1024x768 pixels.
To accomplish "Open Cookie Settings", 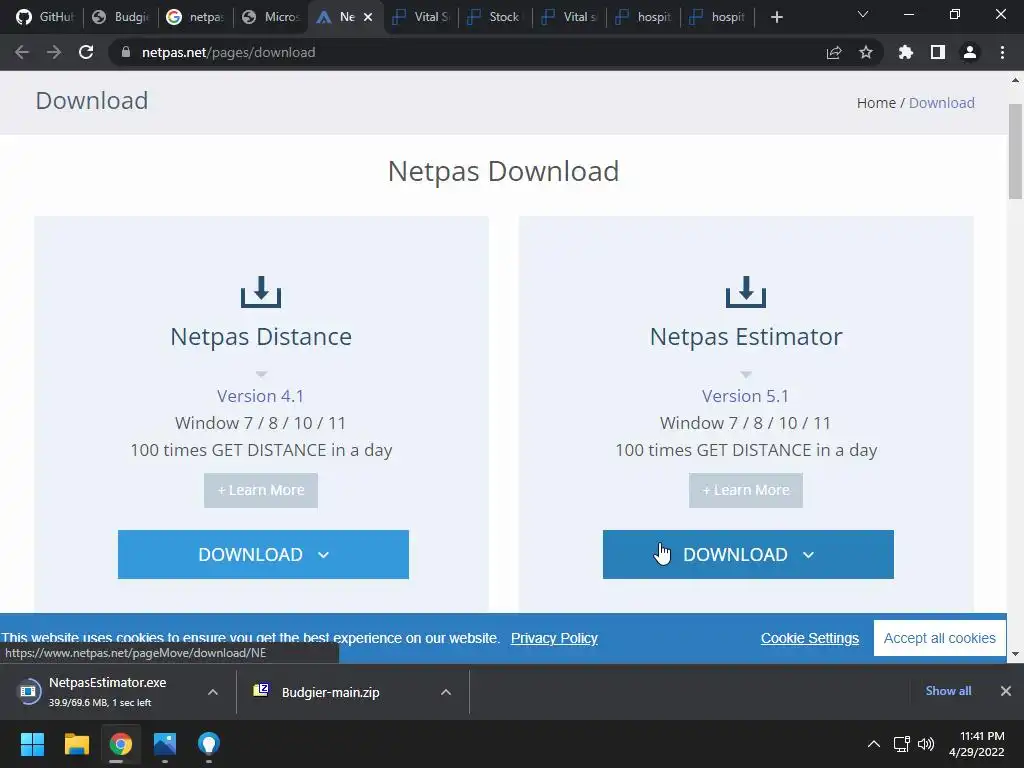I will (810, 638).
